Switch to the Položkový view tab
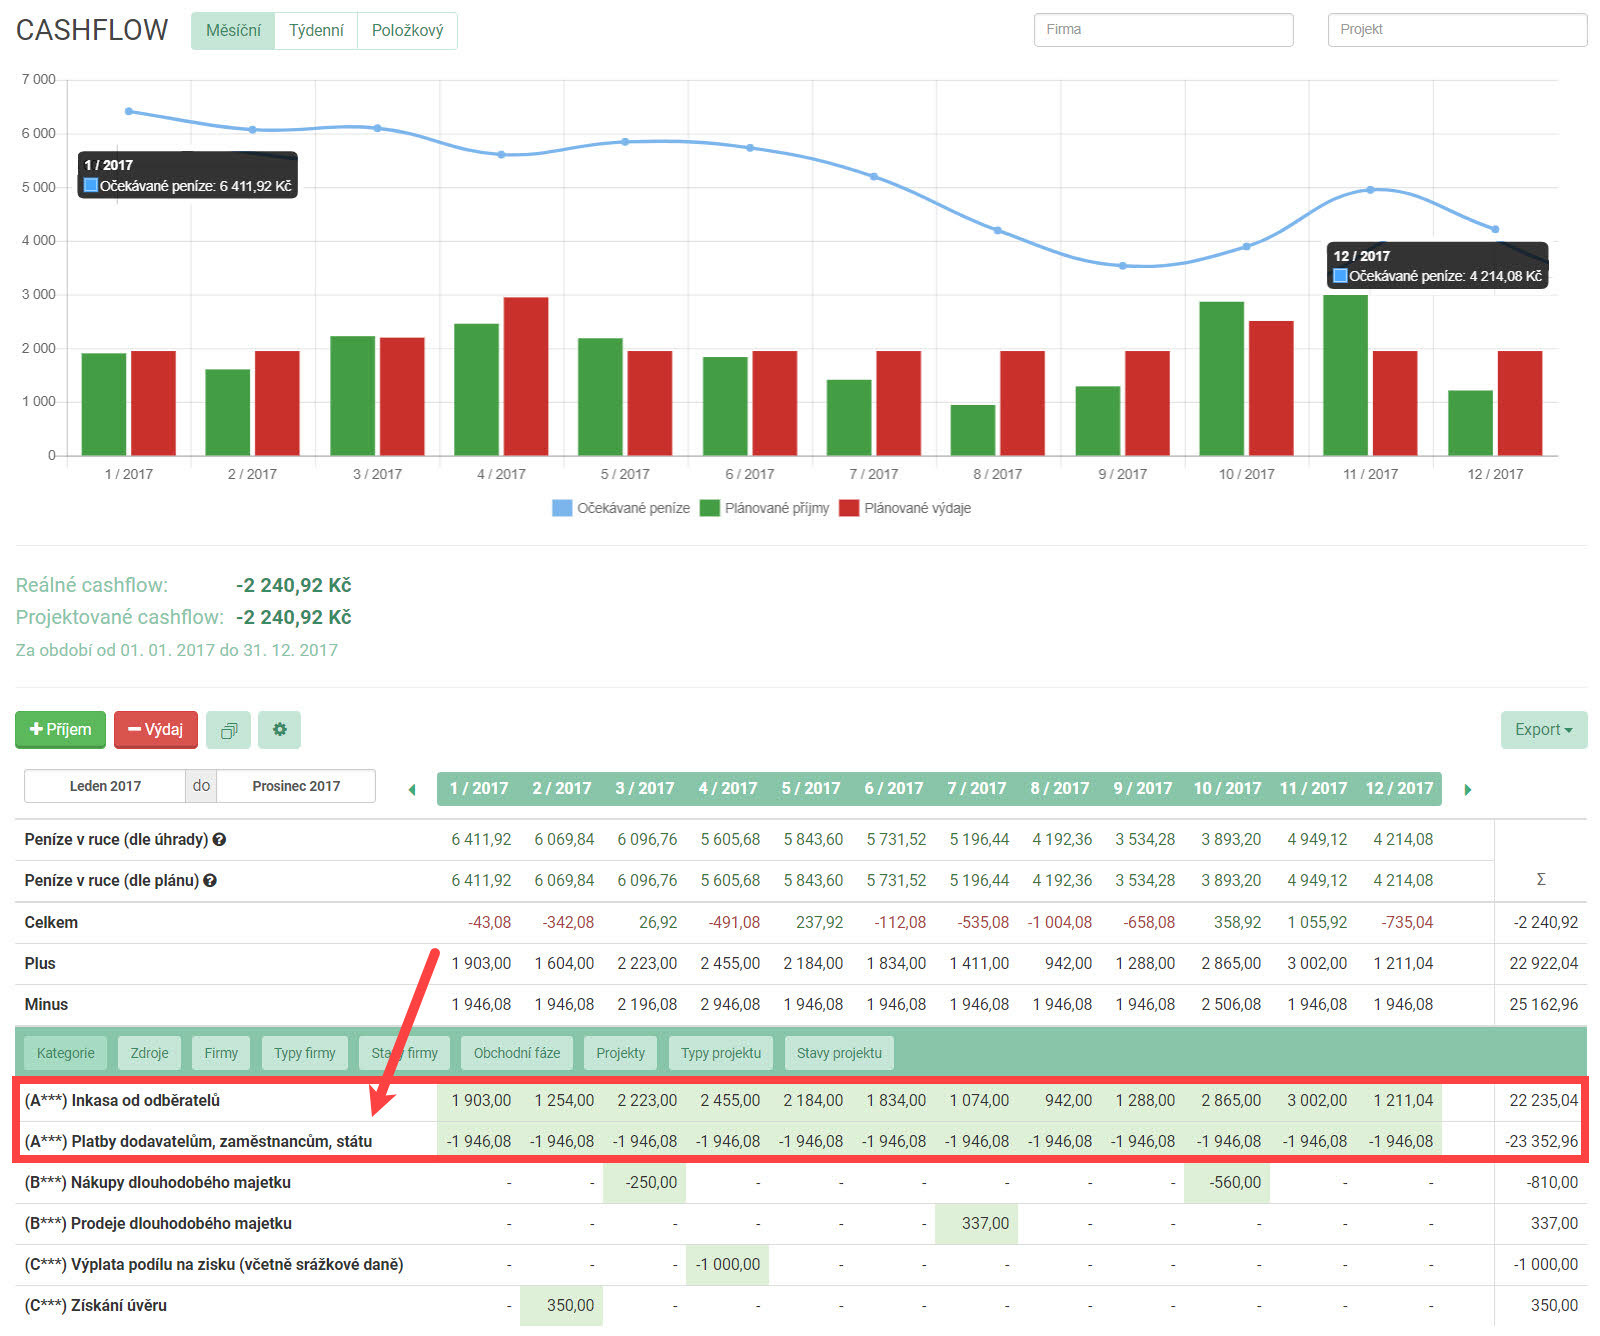 point(407,31)
